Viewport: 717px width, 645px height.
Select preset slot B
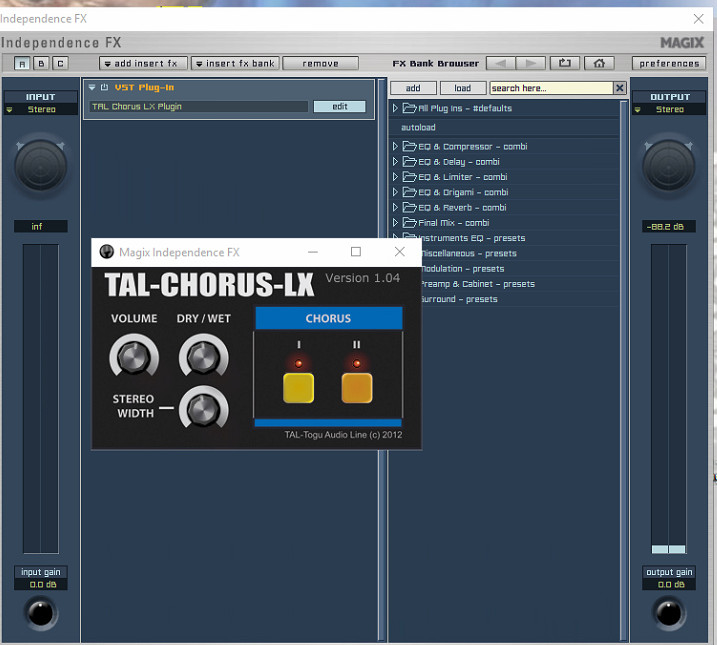pyautogui.click(x=41, y=64)
